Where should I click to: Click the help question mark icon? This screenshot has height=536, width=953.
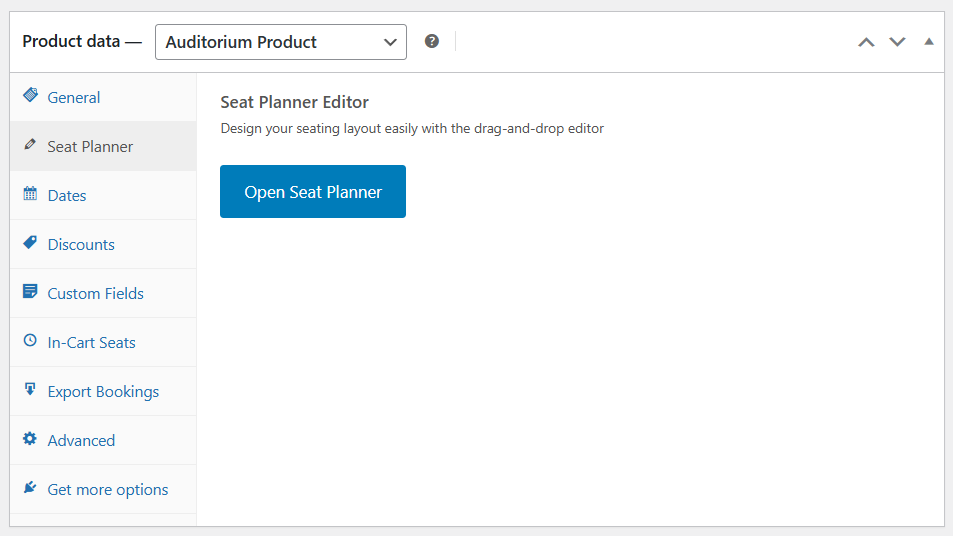tap(432, 41)
